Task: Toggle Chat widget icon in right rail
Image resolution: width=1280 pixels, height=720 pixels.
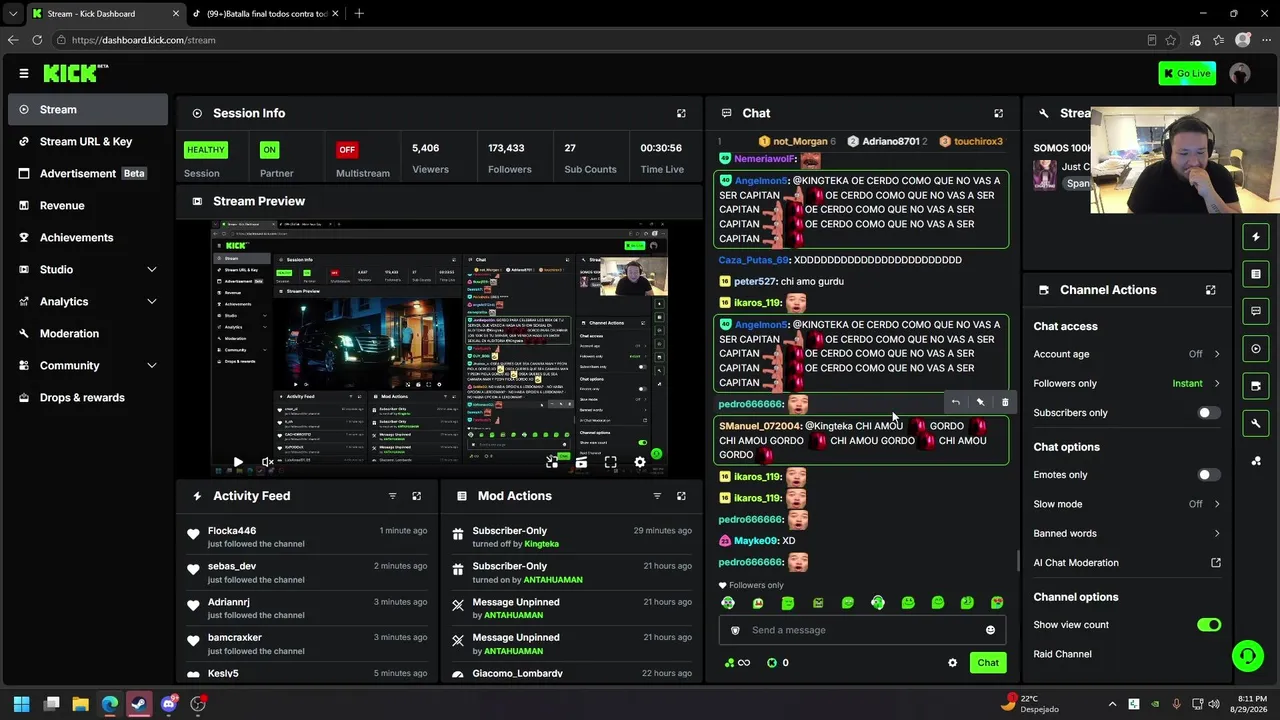Action: click(1256, 311)
